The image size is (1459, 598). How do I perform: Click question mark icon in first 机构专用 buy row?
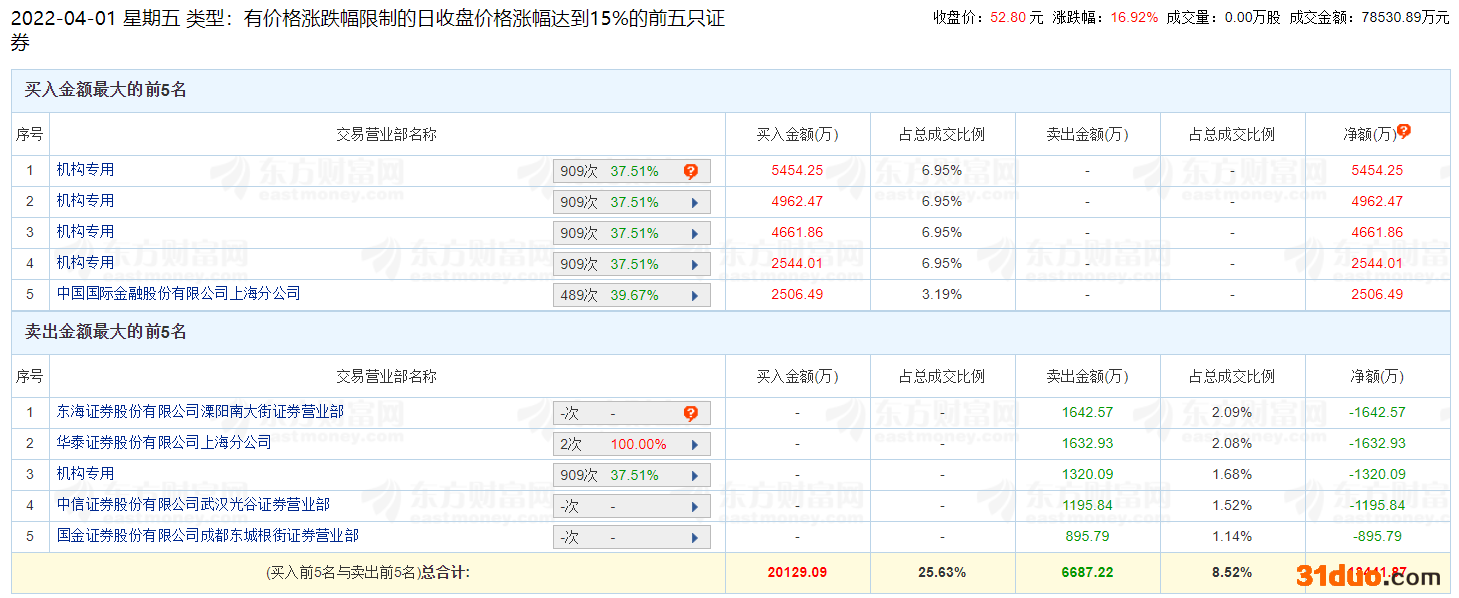point(690,171)
